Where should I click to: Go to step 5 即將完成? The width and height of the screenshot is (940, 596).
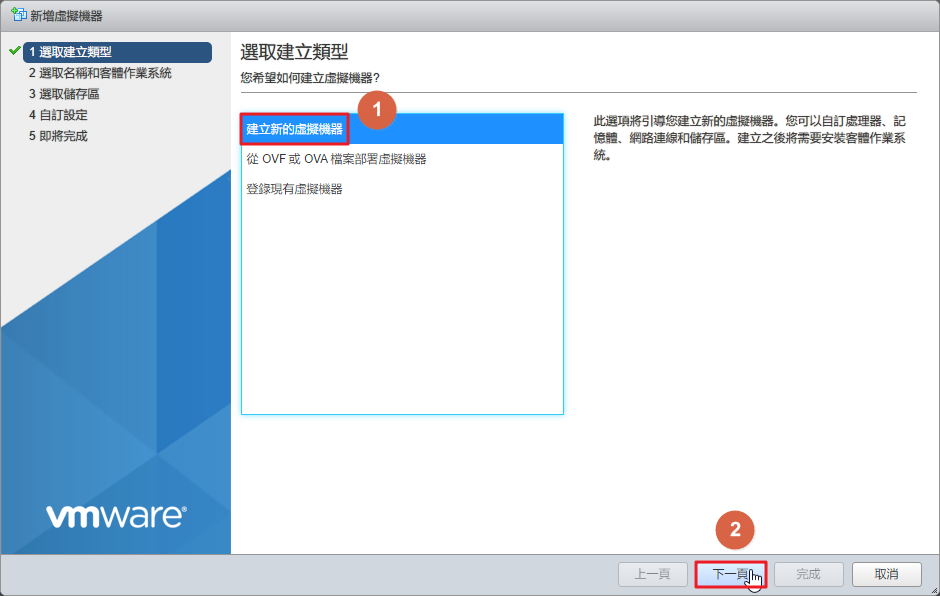pos(58,136)
